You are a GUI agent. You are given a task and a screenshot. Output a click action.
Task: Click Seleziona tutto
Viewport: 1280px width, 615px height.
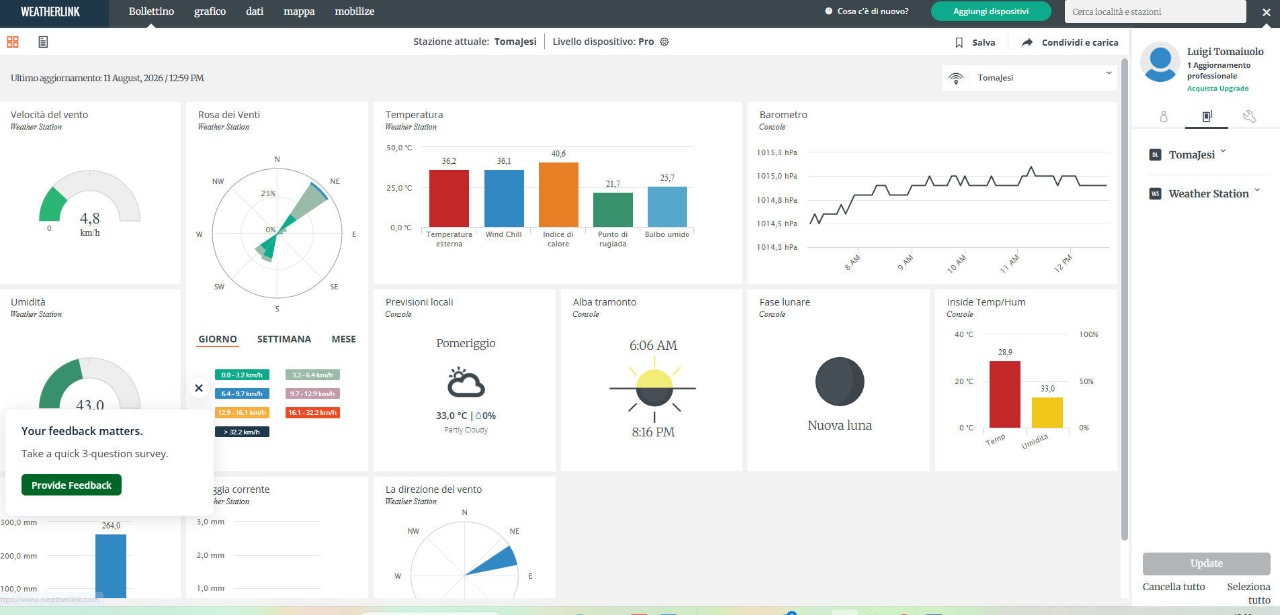coord(1248,593)
